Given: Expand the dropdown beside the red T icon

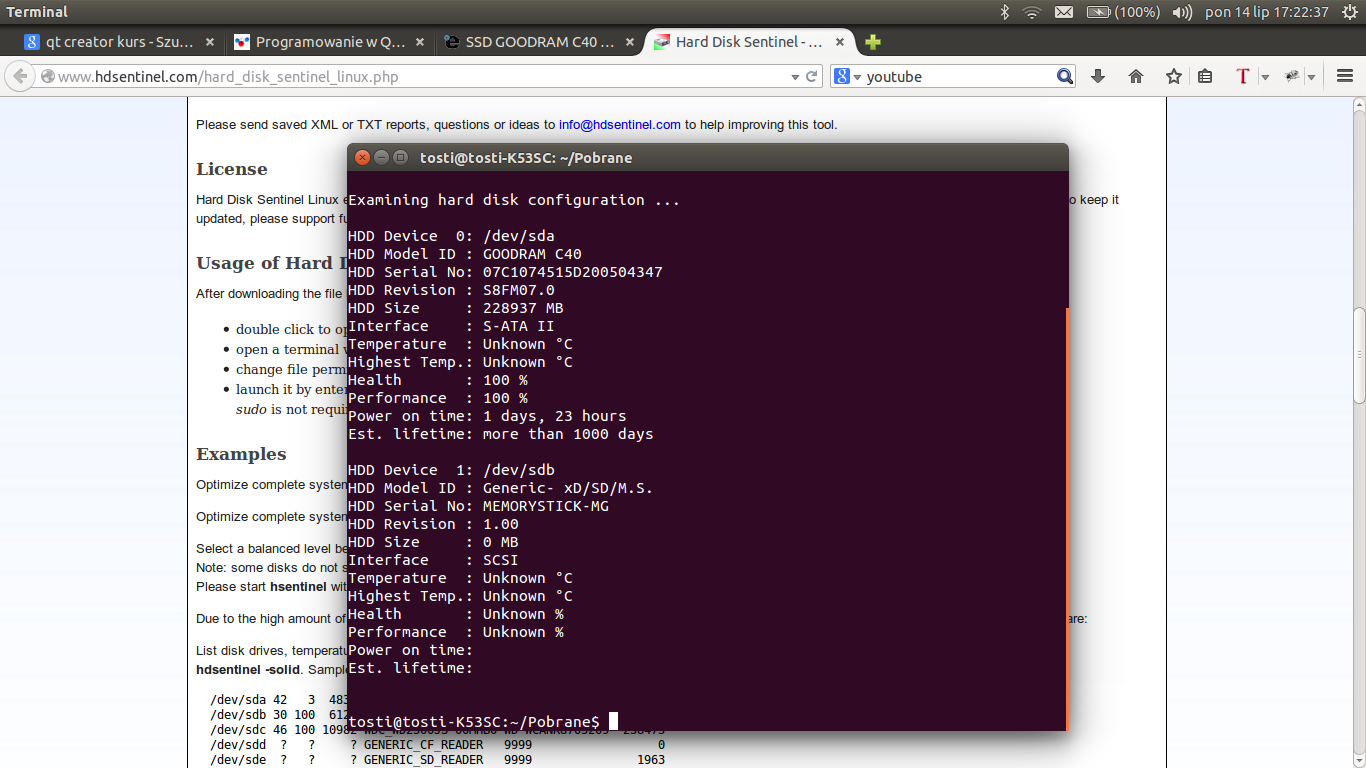Looking at the screenshot, I should [1264, 76].
